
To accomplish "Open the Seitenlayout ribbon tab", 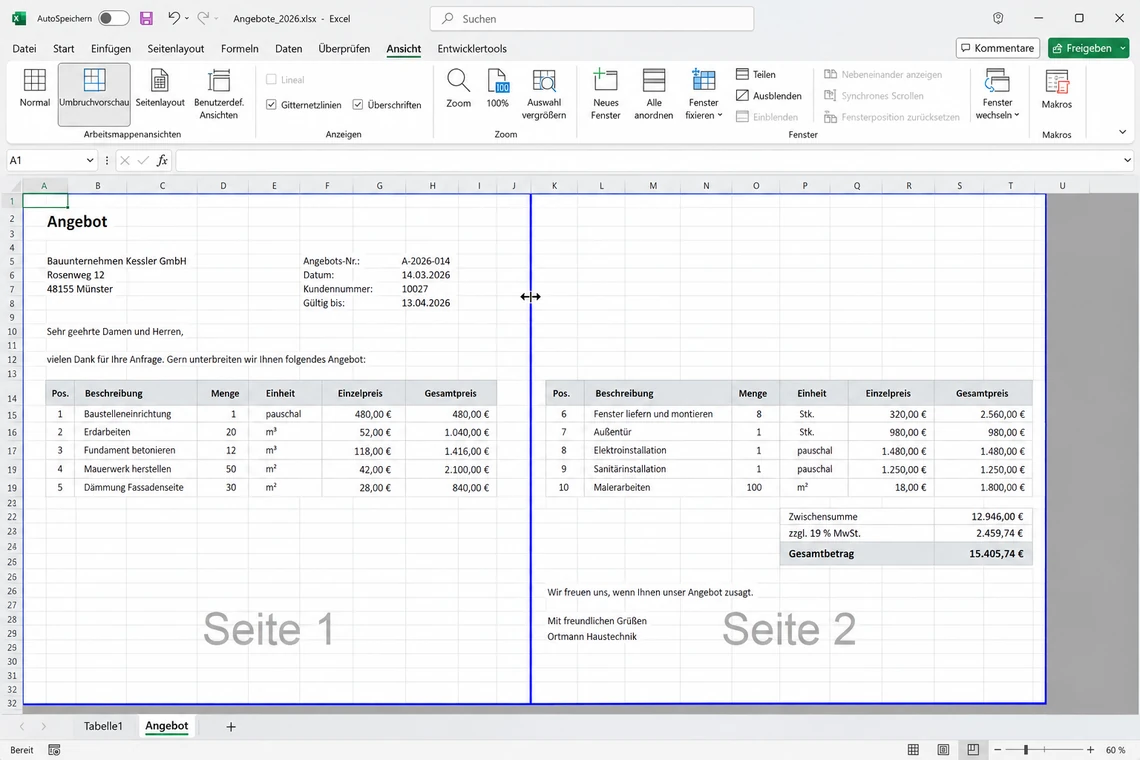I will click(x=175, y=49).
